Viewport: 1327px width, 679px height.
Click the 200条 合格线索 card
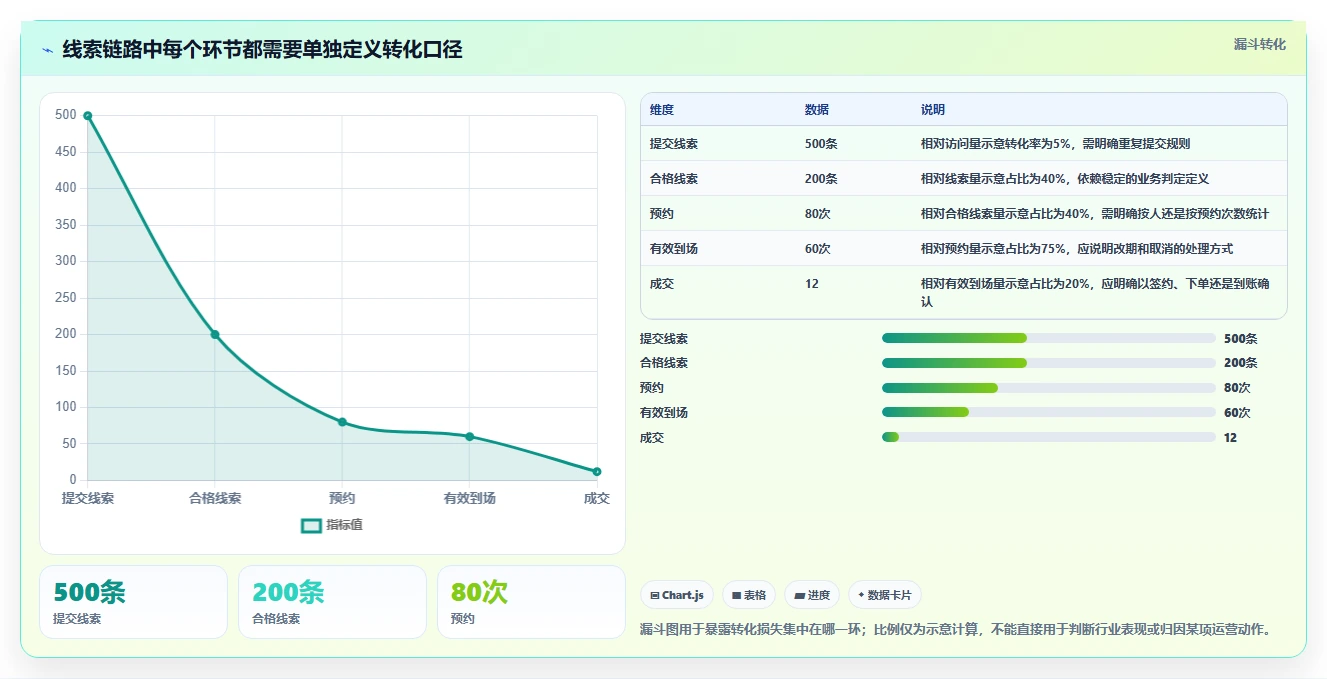coord(333,602)
